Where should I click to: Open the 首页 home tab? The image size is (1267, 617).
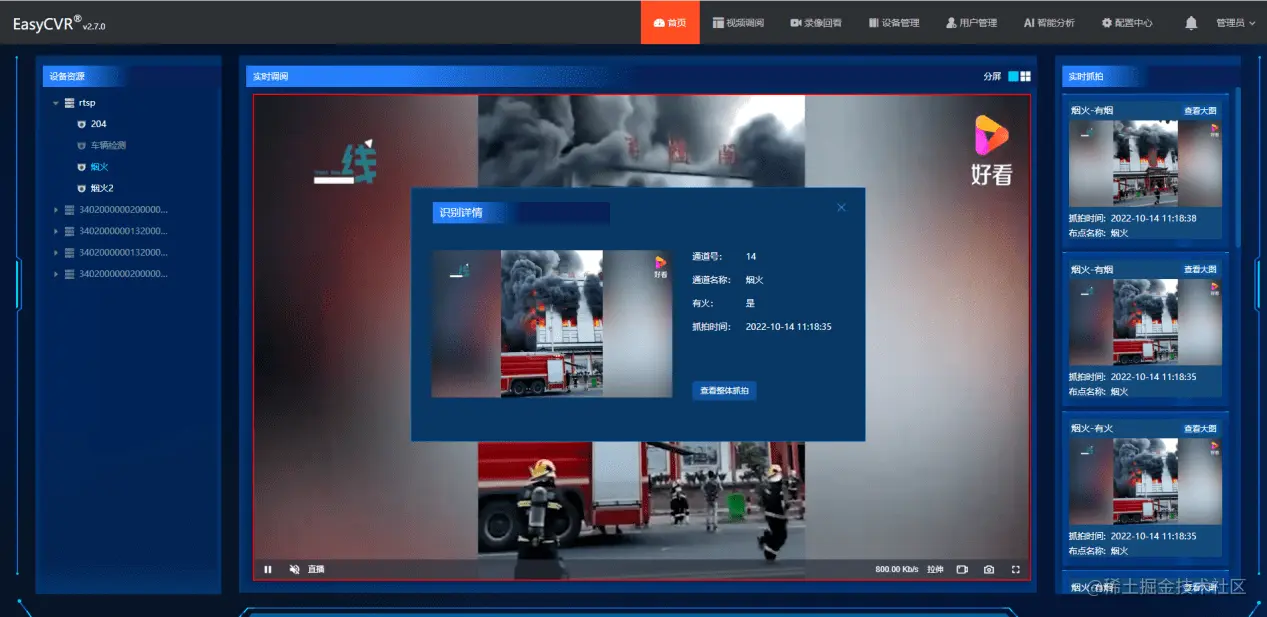click(670, 22)
